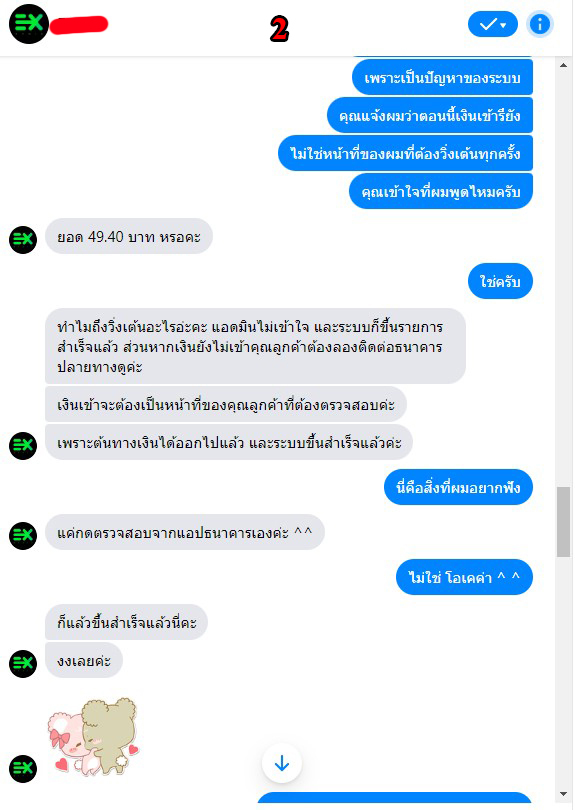The image size is (575, 810).
Task: Jump to latest message with down-arrow button
Action: coord(282,762)
